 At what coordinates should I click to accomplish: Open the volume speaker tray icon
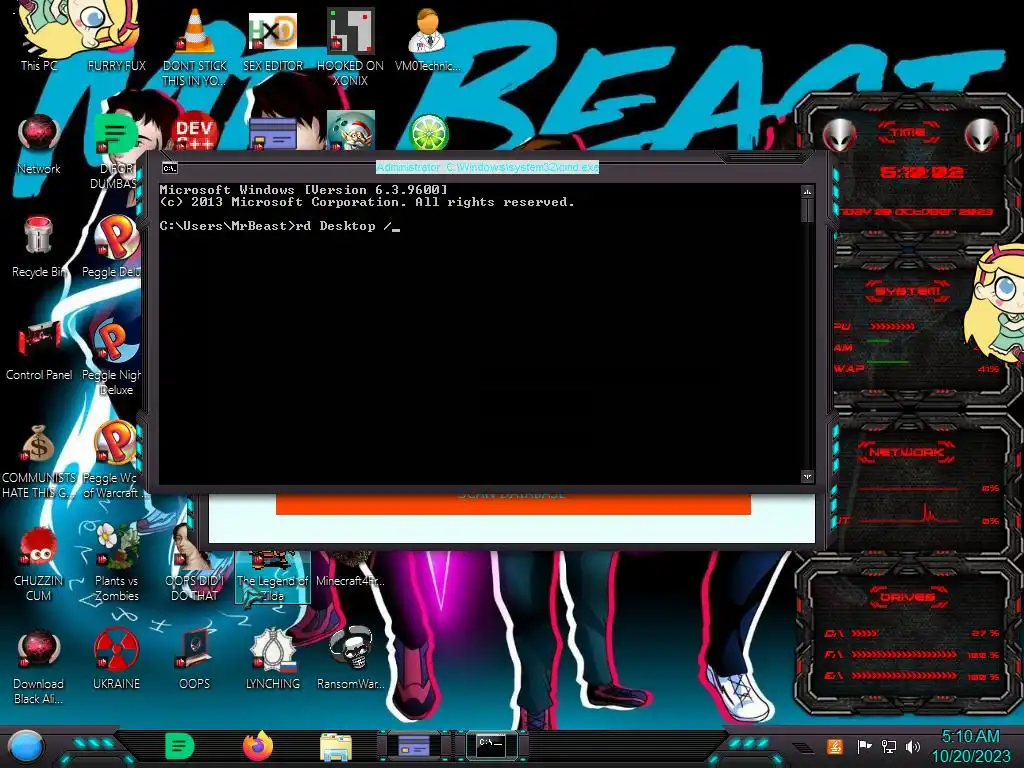tap(913, 746)
